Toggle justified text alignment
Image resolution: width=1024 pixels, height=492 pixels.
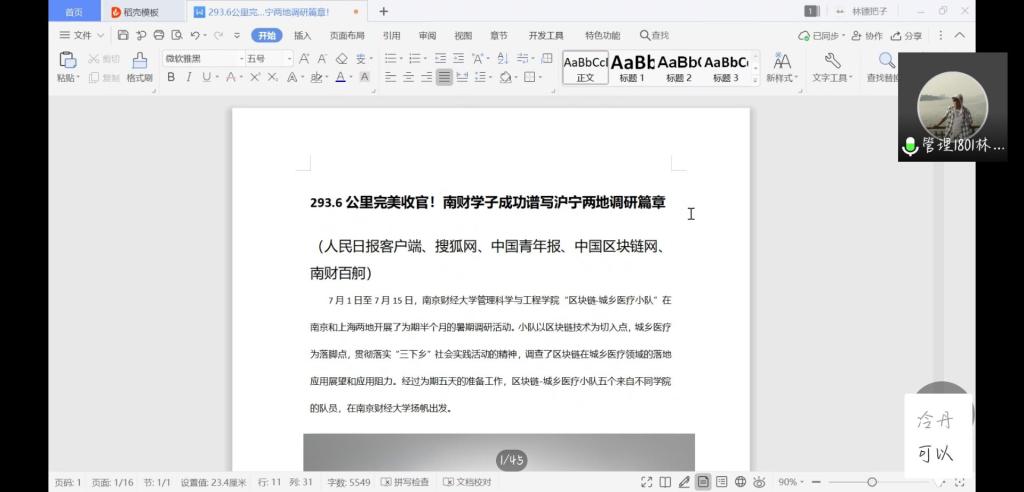tap(444, 77)
